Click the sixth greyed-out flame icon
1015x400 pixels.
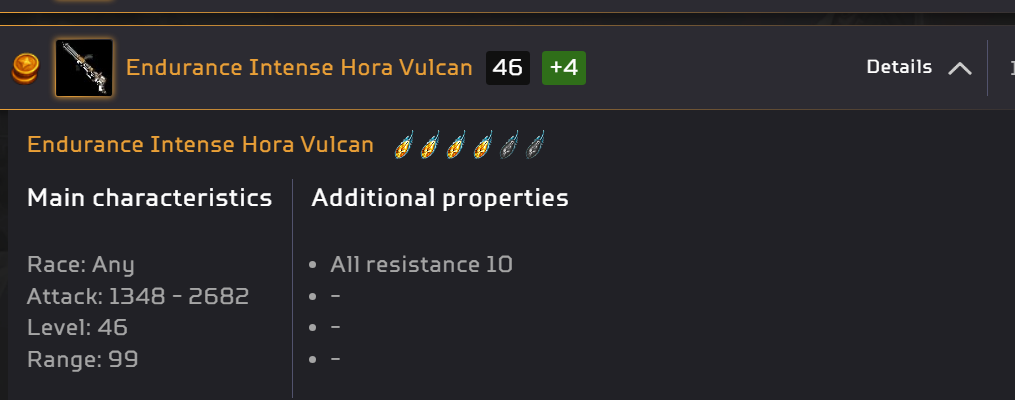pyautogui.click(x=535, y=146)
